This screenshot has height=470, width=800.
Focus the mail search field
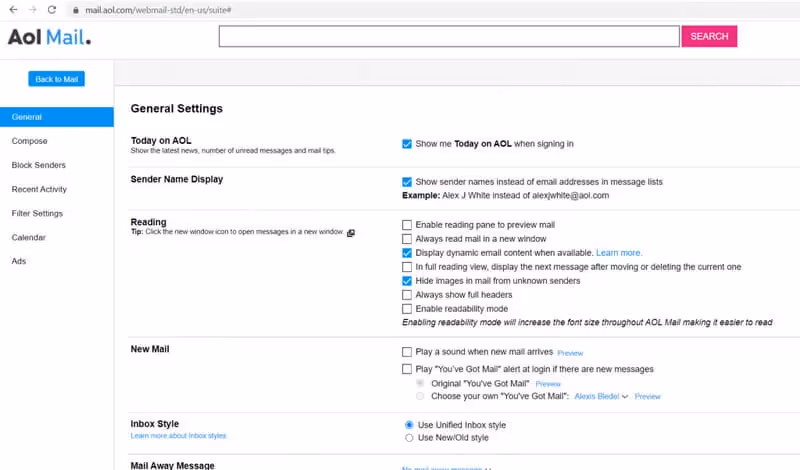[449, 36]
